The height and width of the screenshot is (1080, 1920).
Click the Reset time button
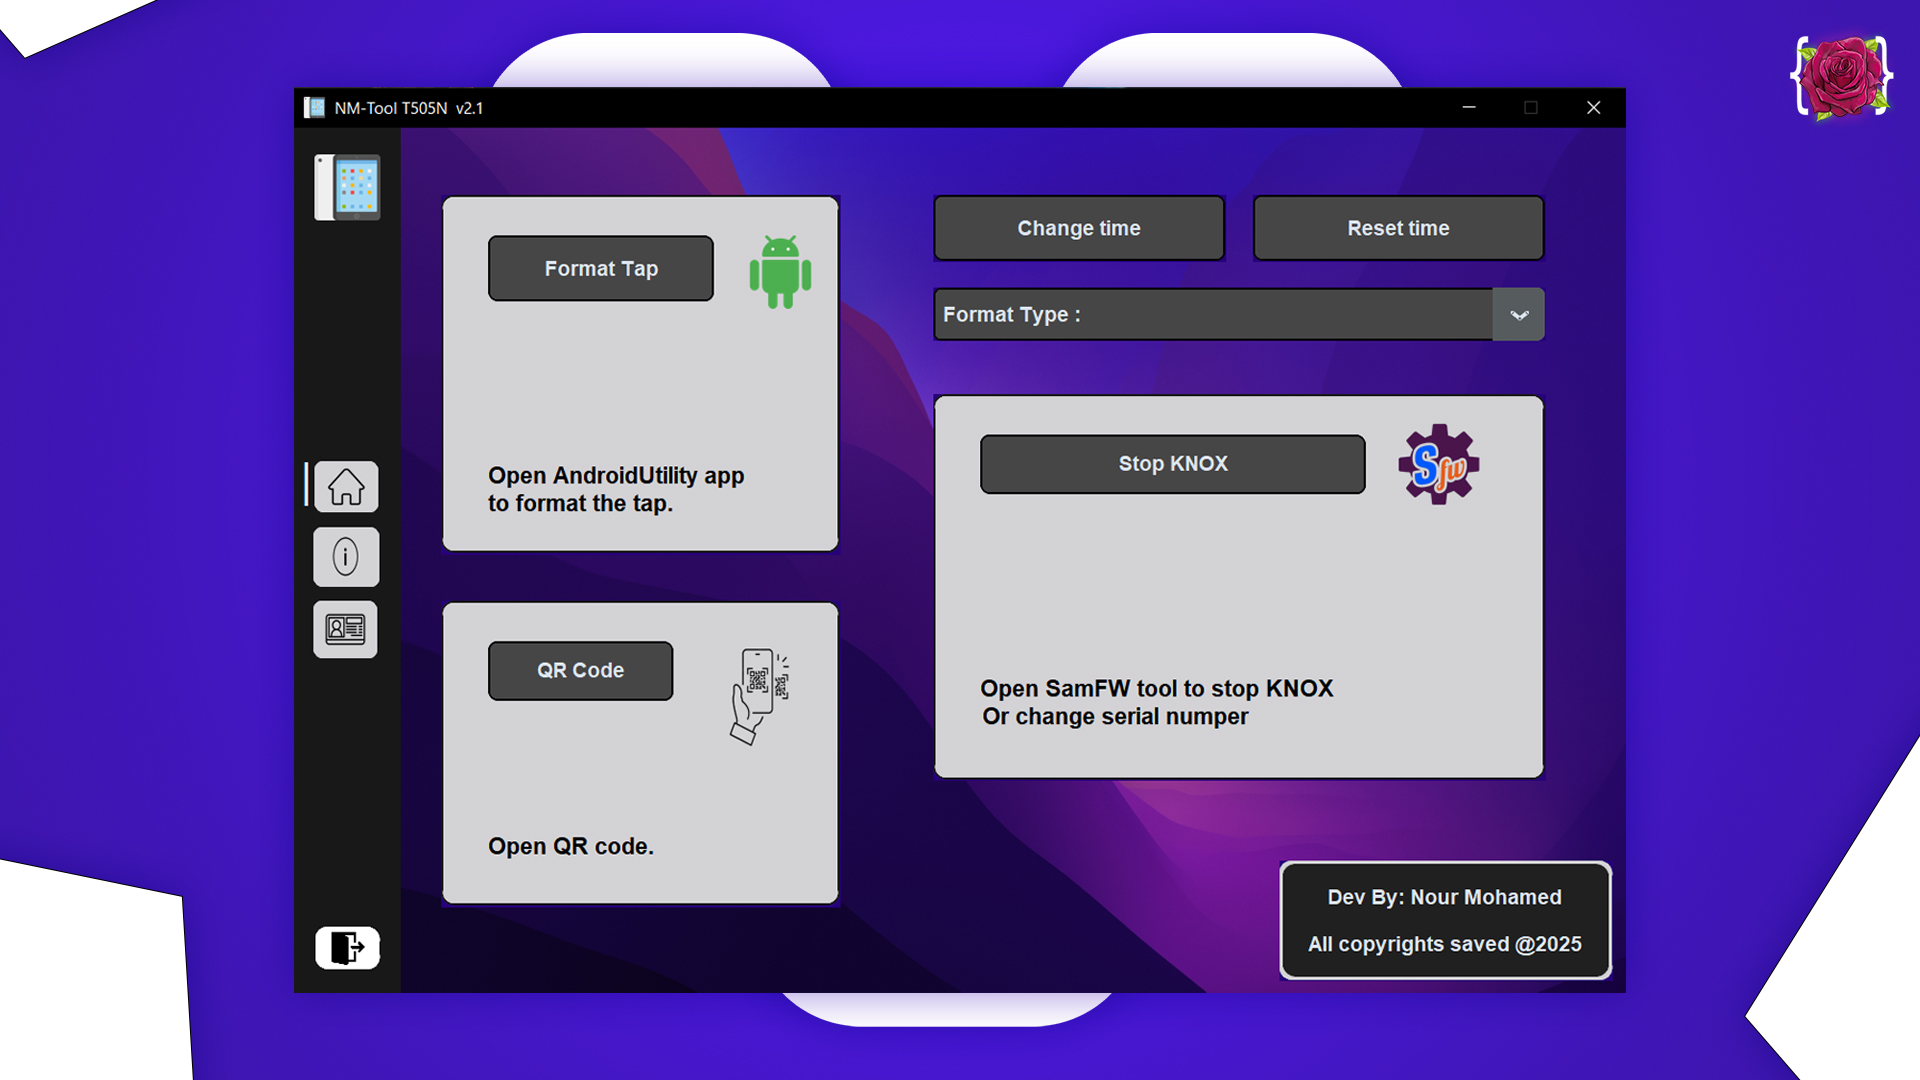coord(1398,228)
